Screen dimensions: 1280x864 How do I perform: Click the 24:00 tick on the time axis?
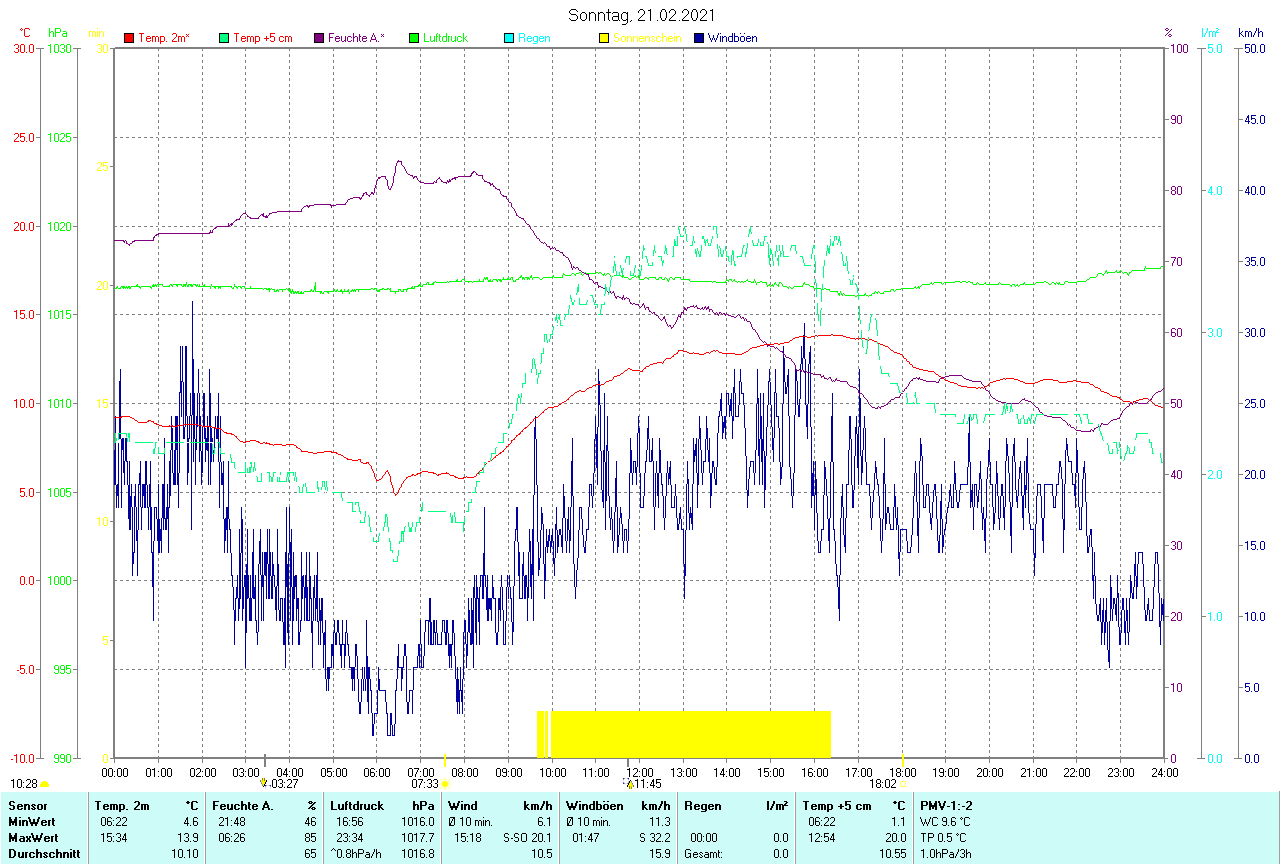(1164, 772)
